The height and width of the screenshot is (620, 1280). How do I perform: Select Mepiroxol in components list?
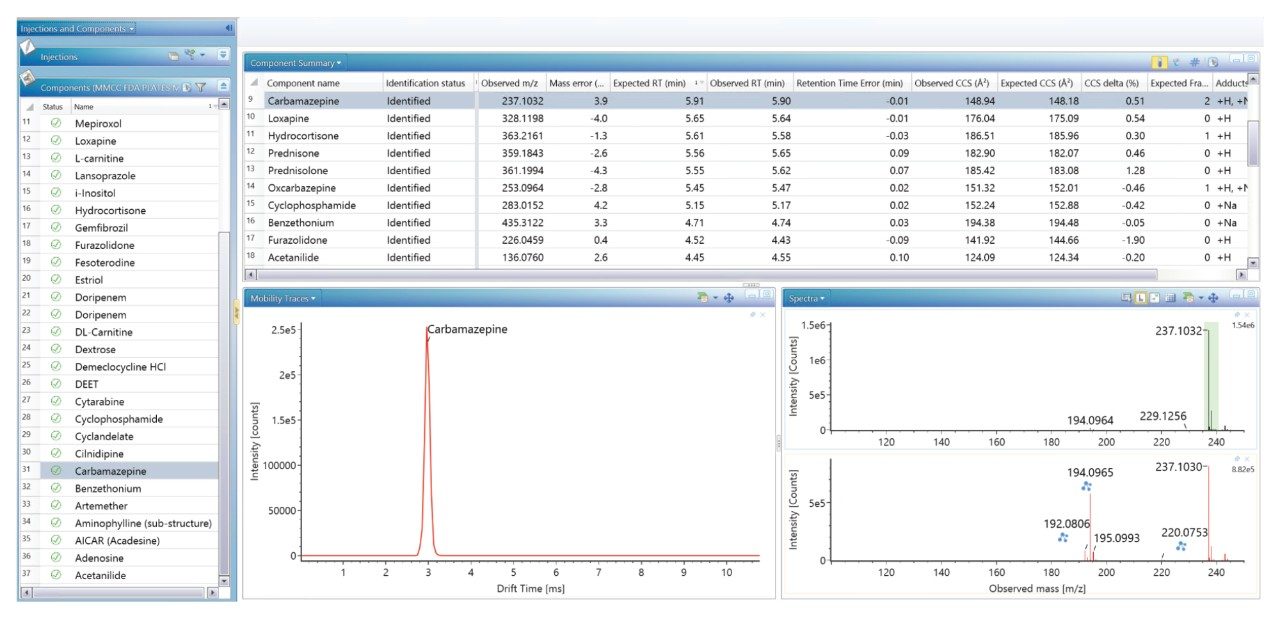point(118,123)
